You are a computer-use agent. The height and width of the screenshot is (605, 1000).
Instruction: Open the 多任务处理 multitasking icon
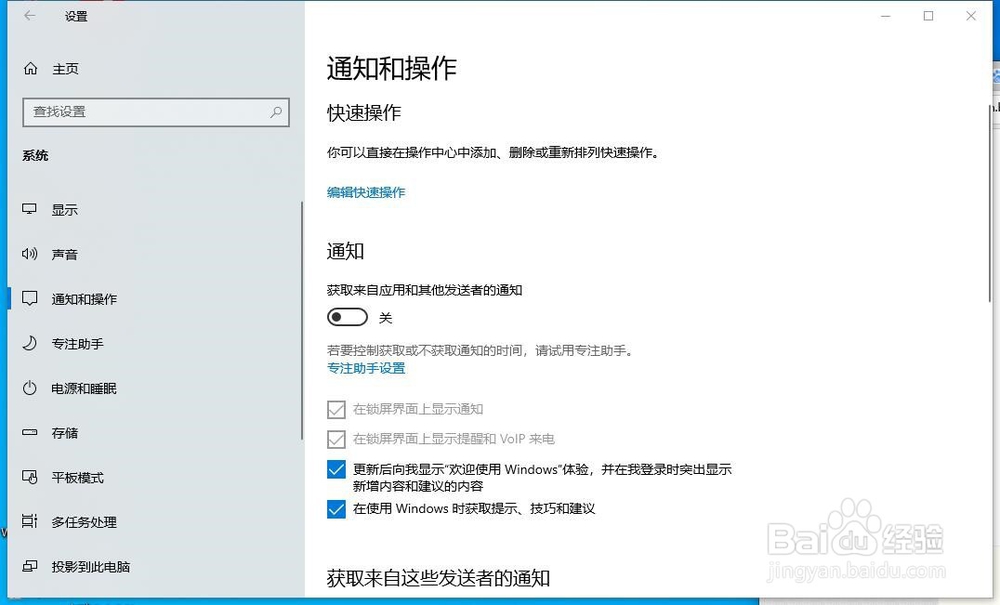(30, 521)
